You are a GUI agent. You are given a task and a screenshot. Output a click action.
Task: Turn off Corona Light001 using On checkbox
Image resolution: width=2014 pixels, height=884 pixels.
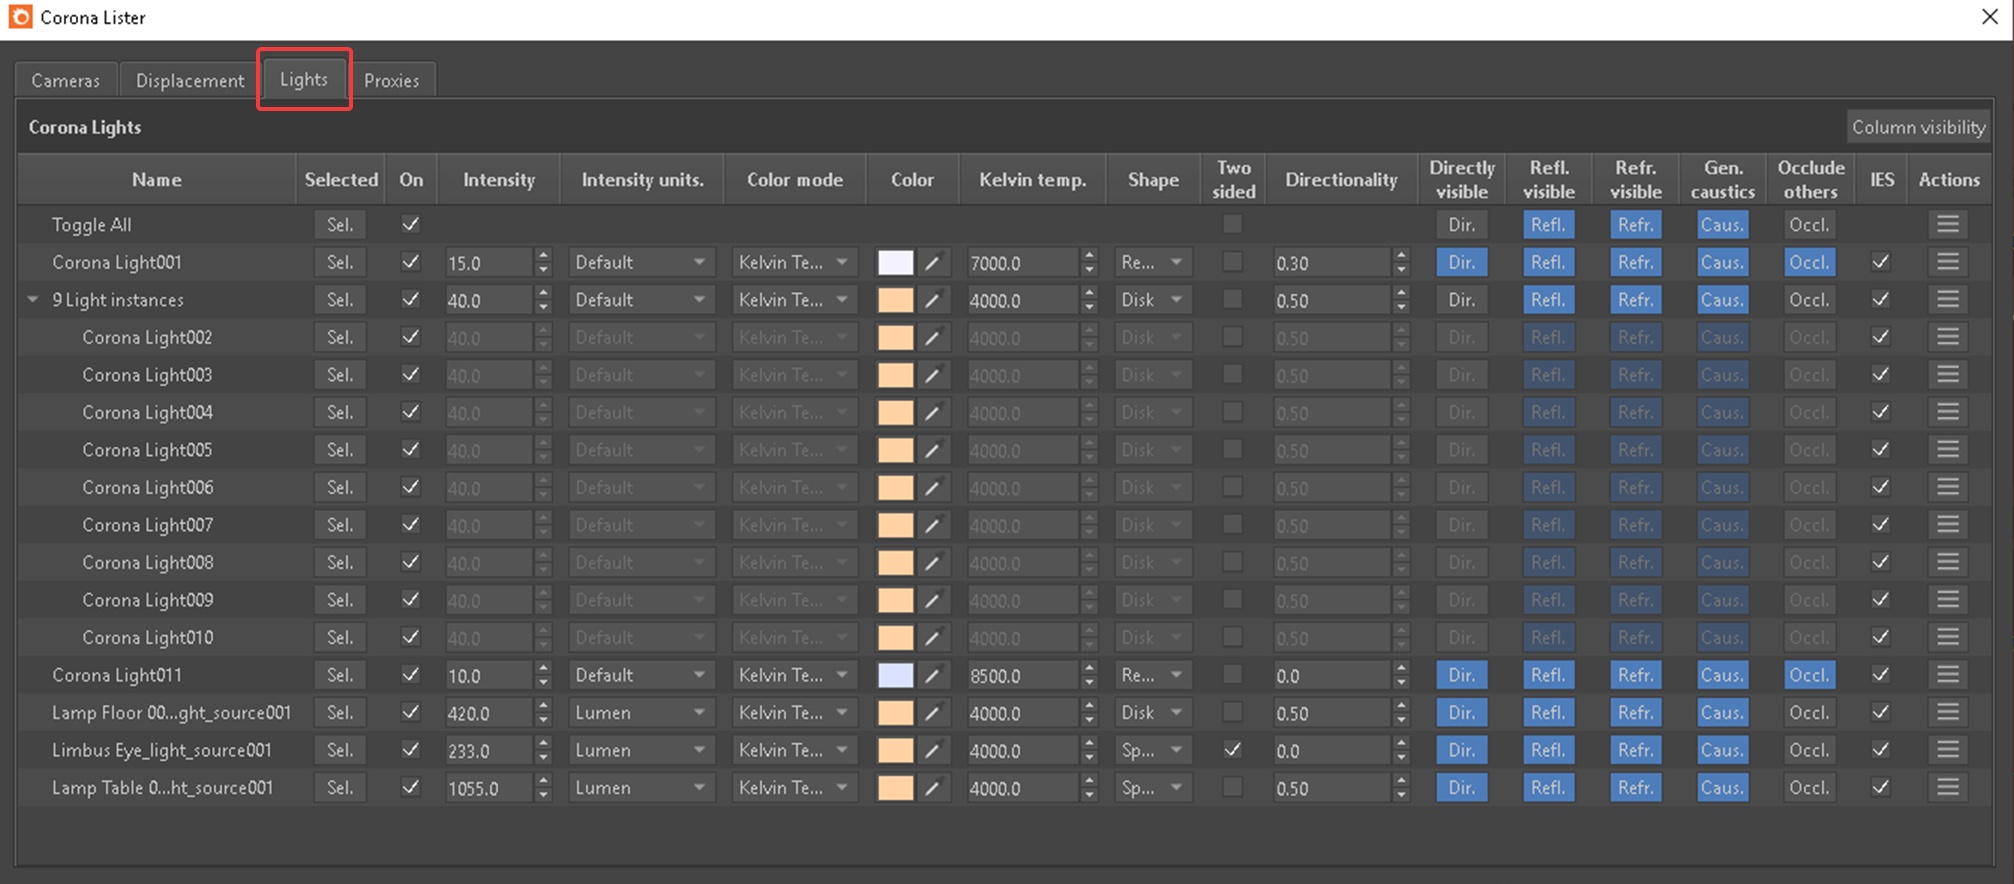(410, 262)
